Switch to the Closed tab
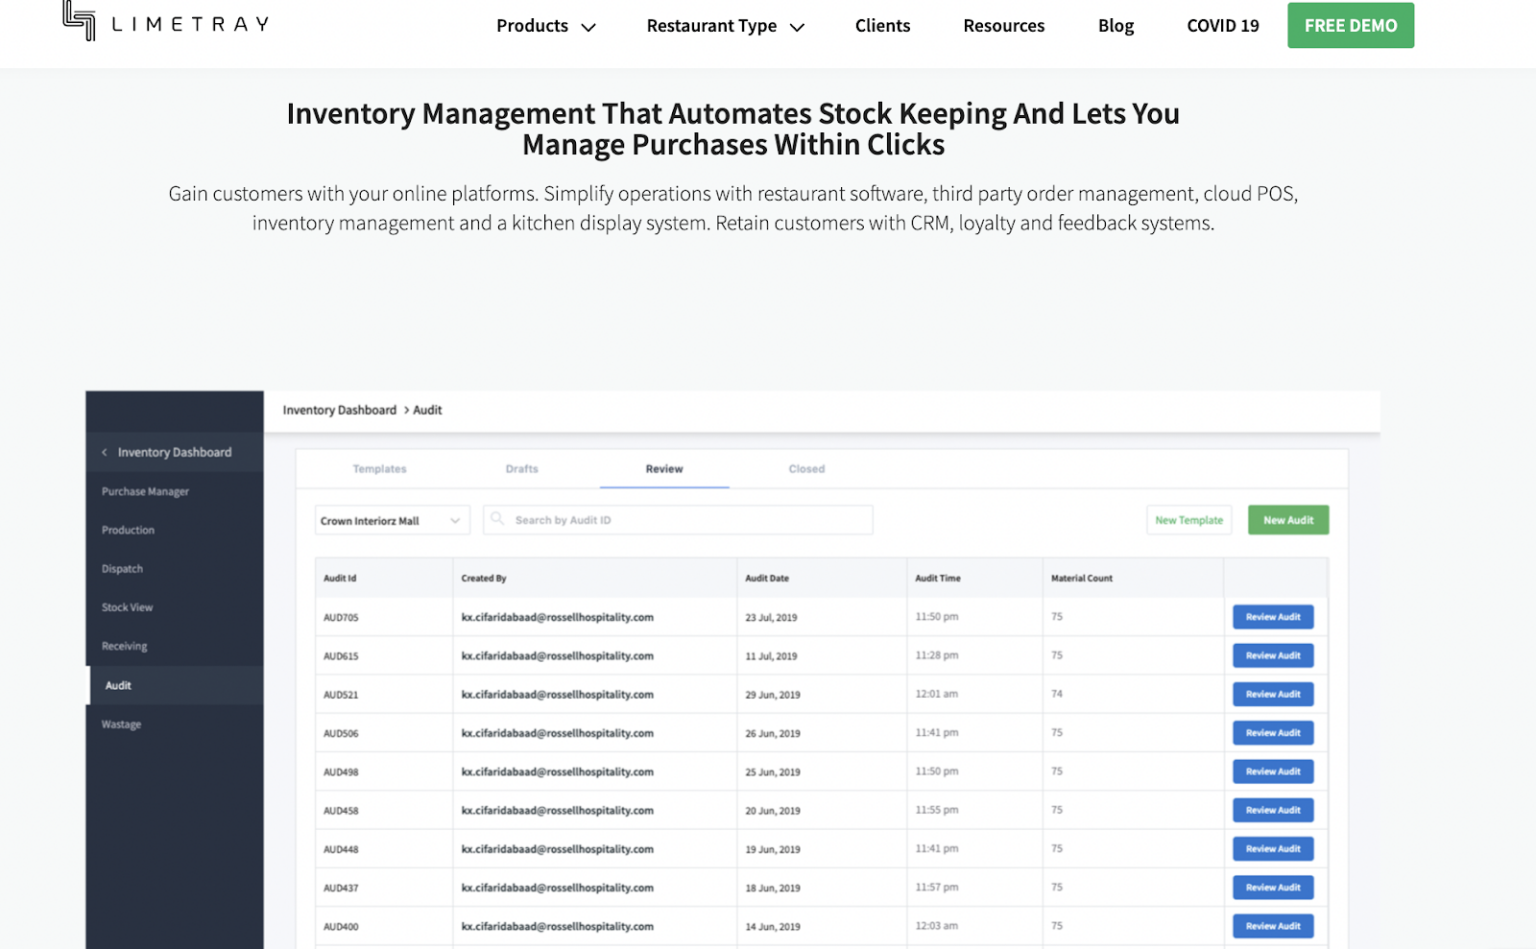The image size is (1536, 949). [x=806, y=469]
